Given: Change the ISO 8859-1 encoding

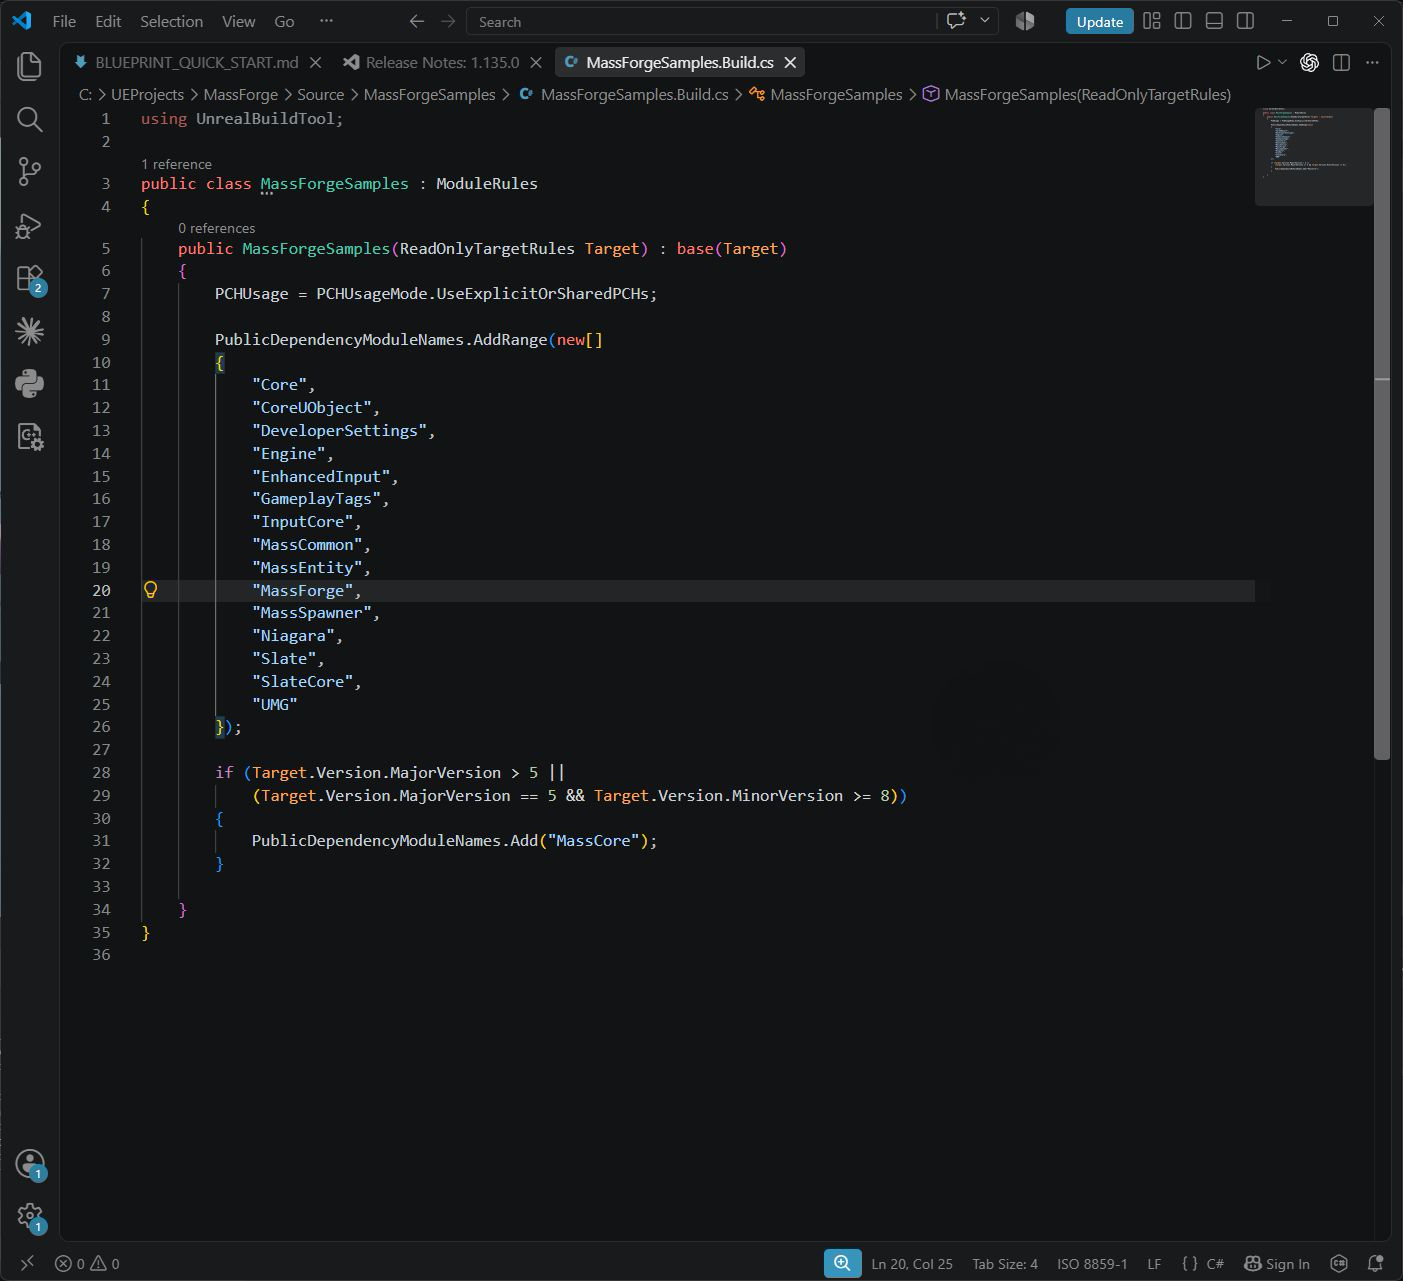Looking at the screenshot, I should 1092,1263.
